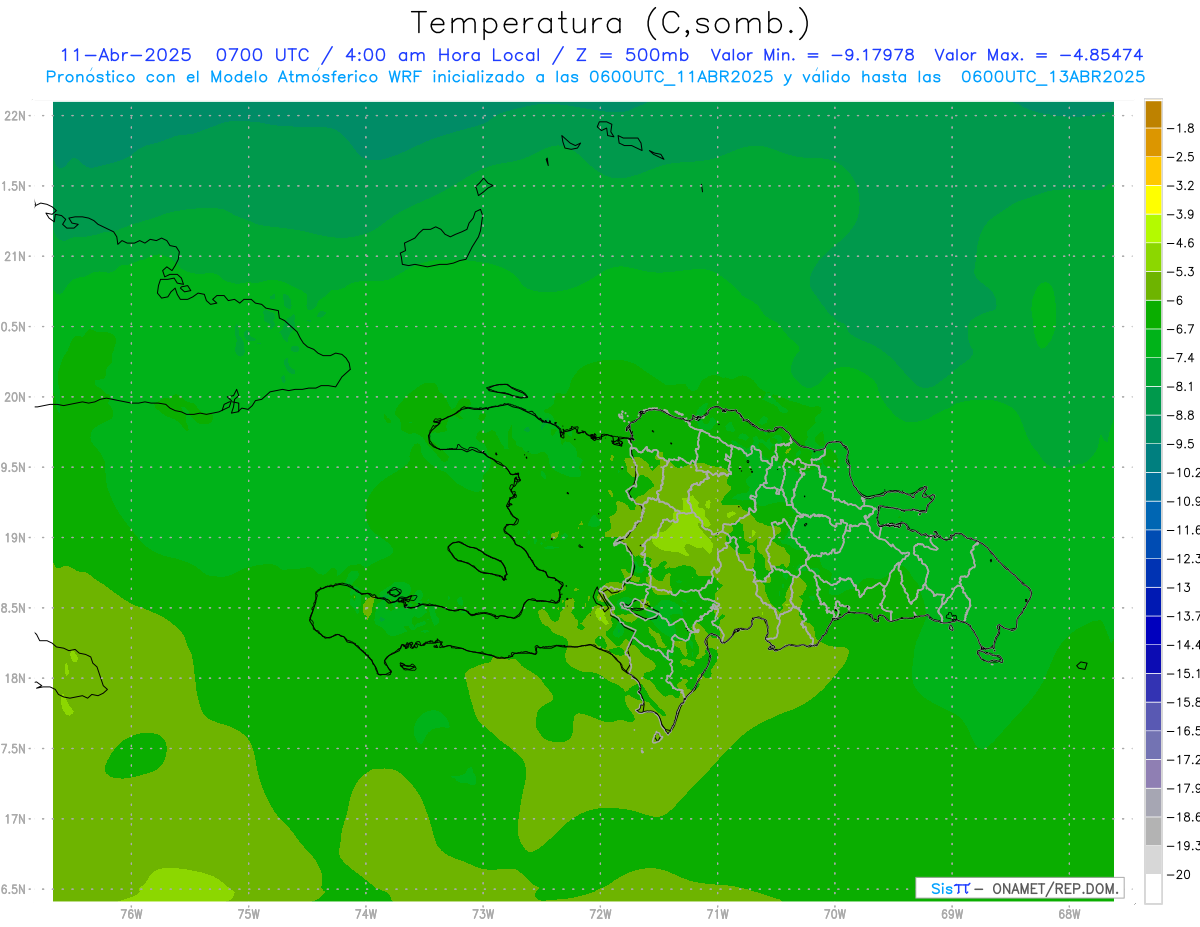Viewport: 1200px width, 927px height.
Task: Click '0600UTC_13ABR2025' valid-until timestamp
Action: click(1053, 77)
